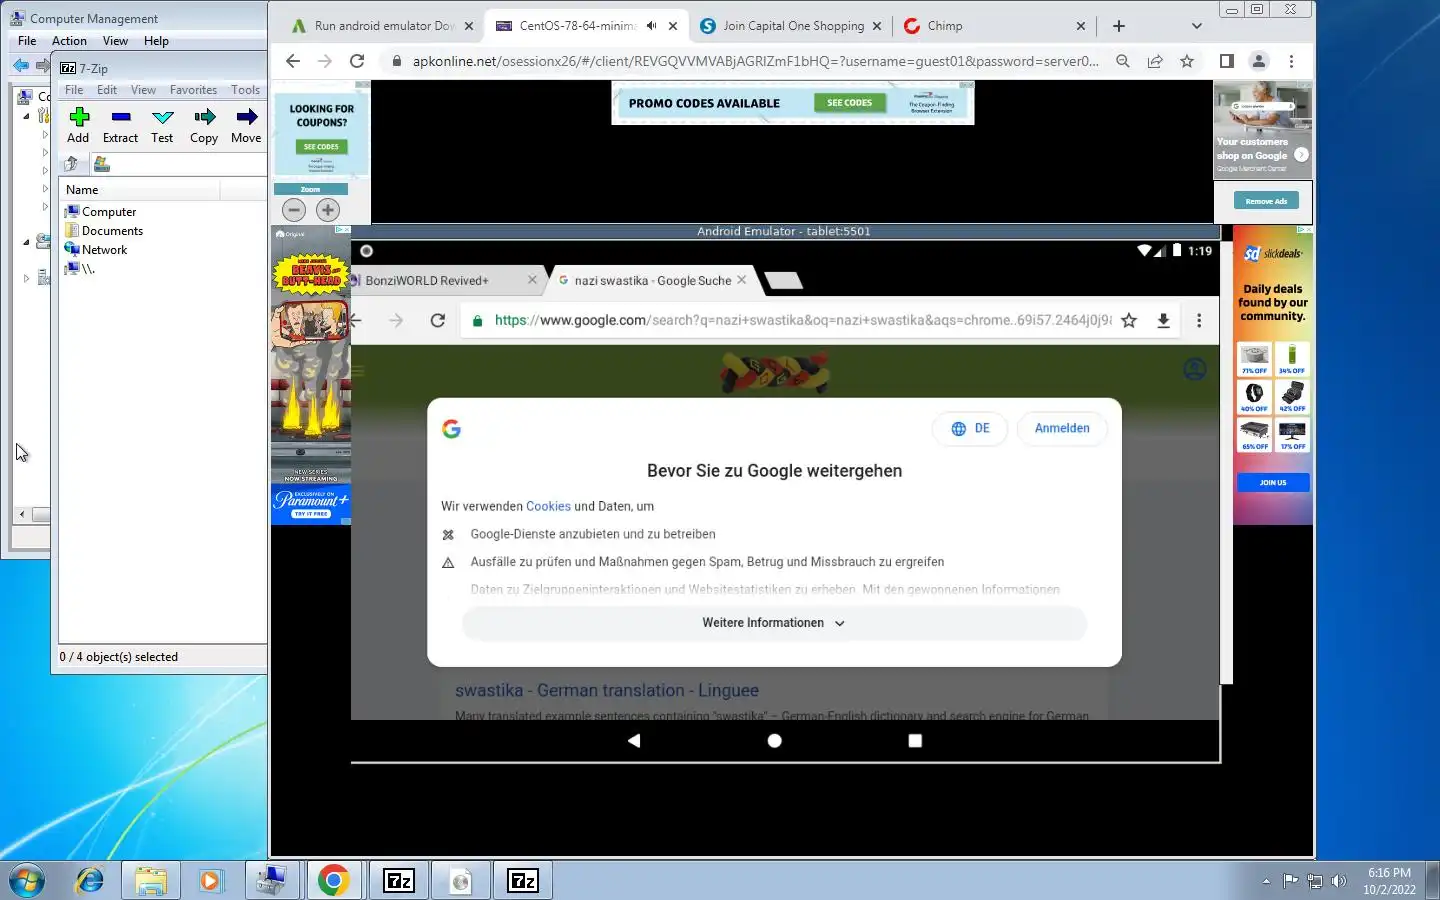This screenshot has height=900, width=1440.
Task: Open the Chrome profile avatar
Action: click(x=1259, y=61)
